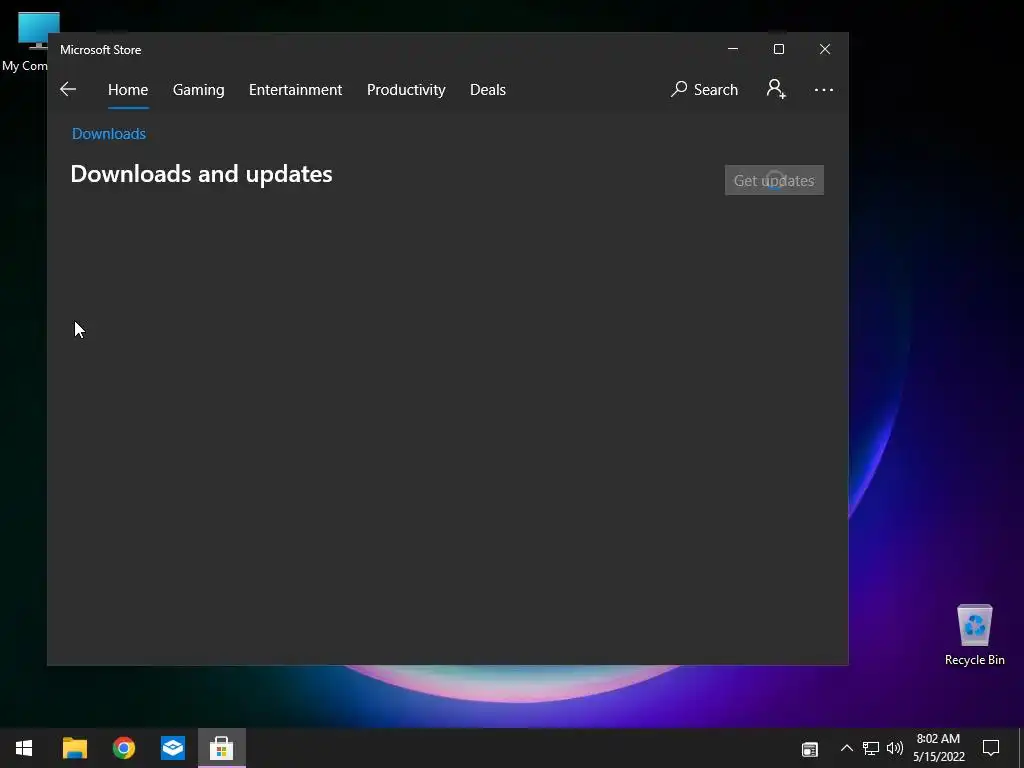
Task: Open the sign-in account icon
Action: (x=776, y=89)
